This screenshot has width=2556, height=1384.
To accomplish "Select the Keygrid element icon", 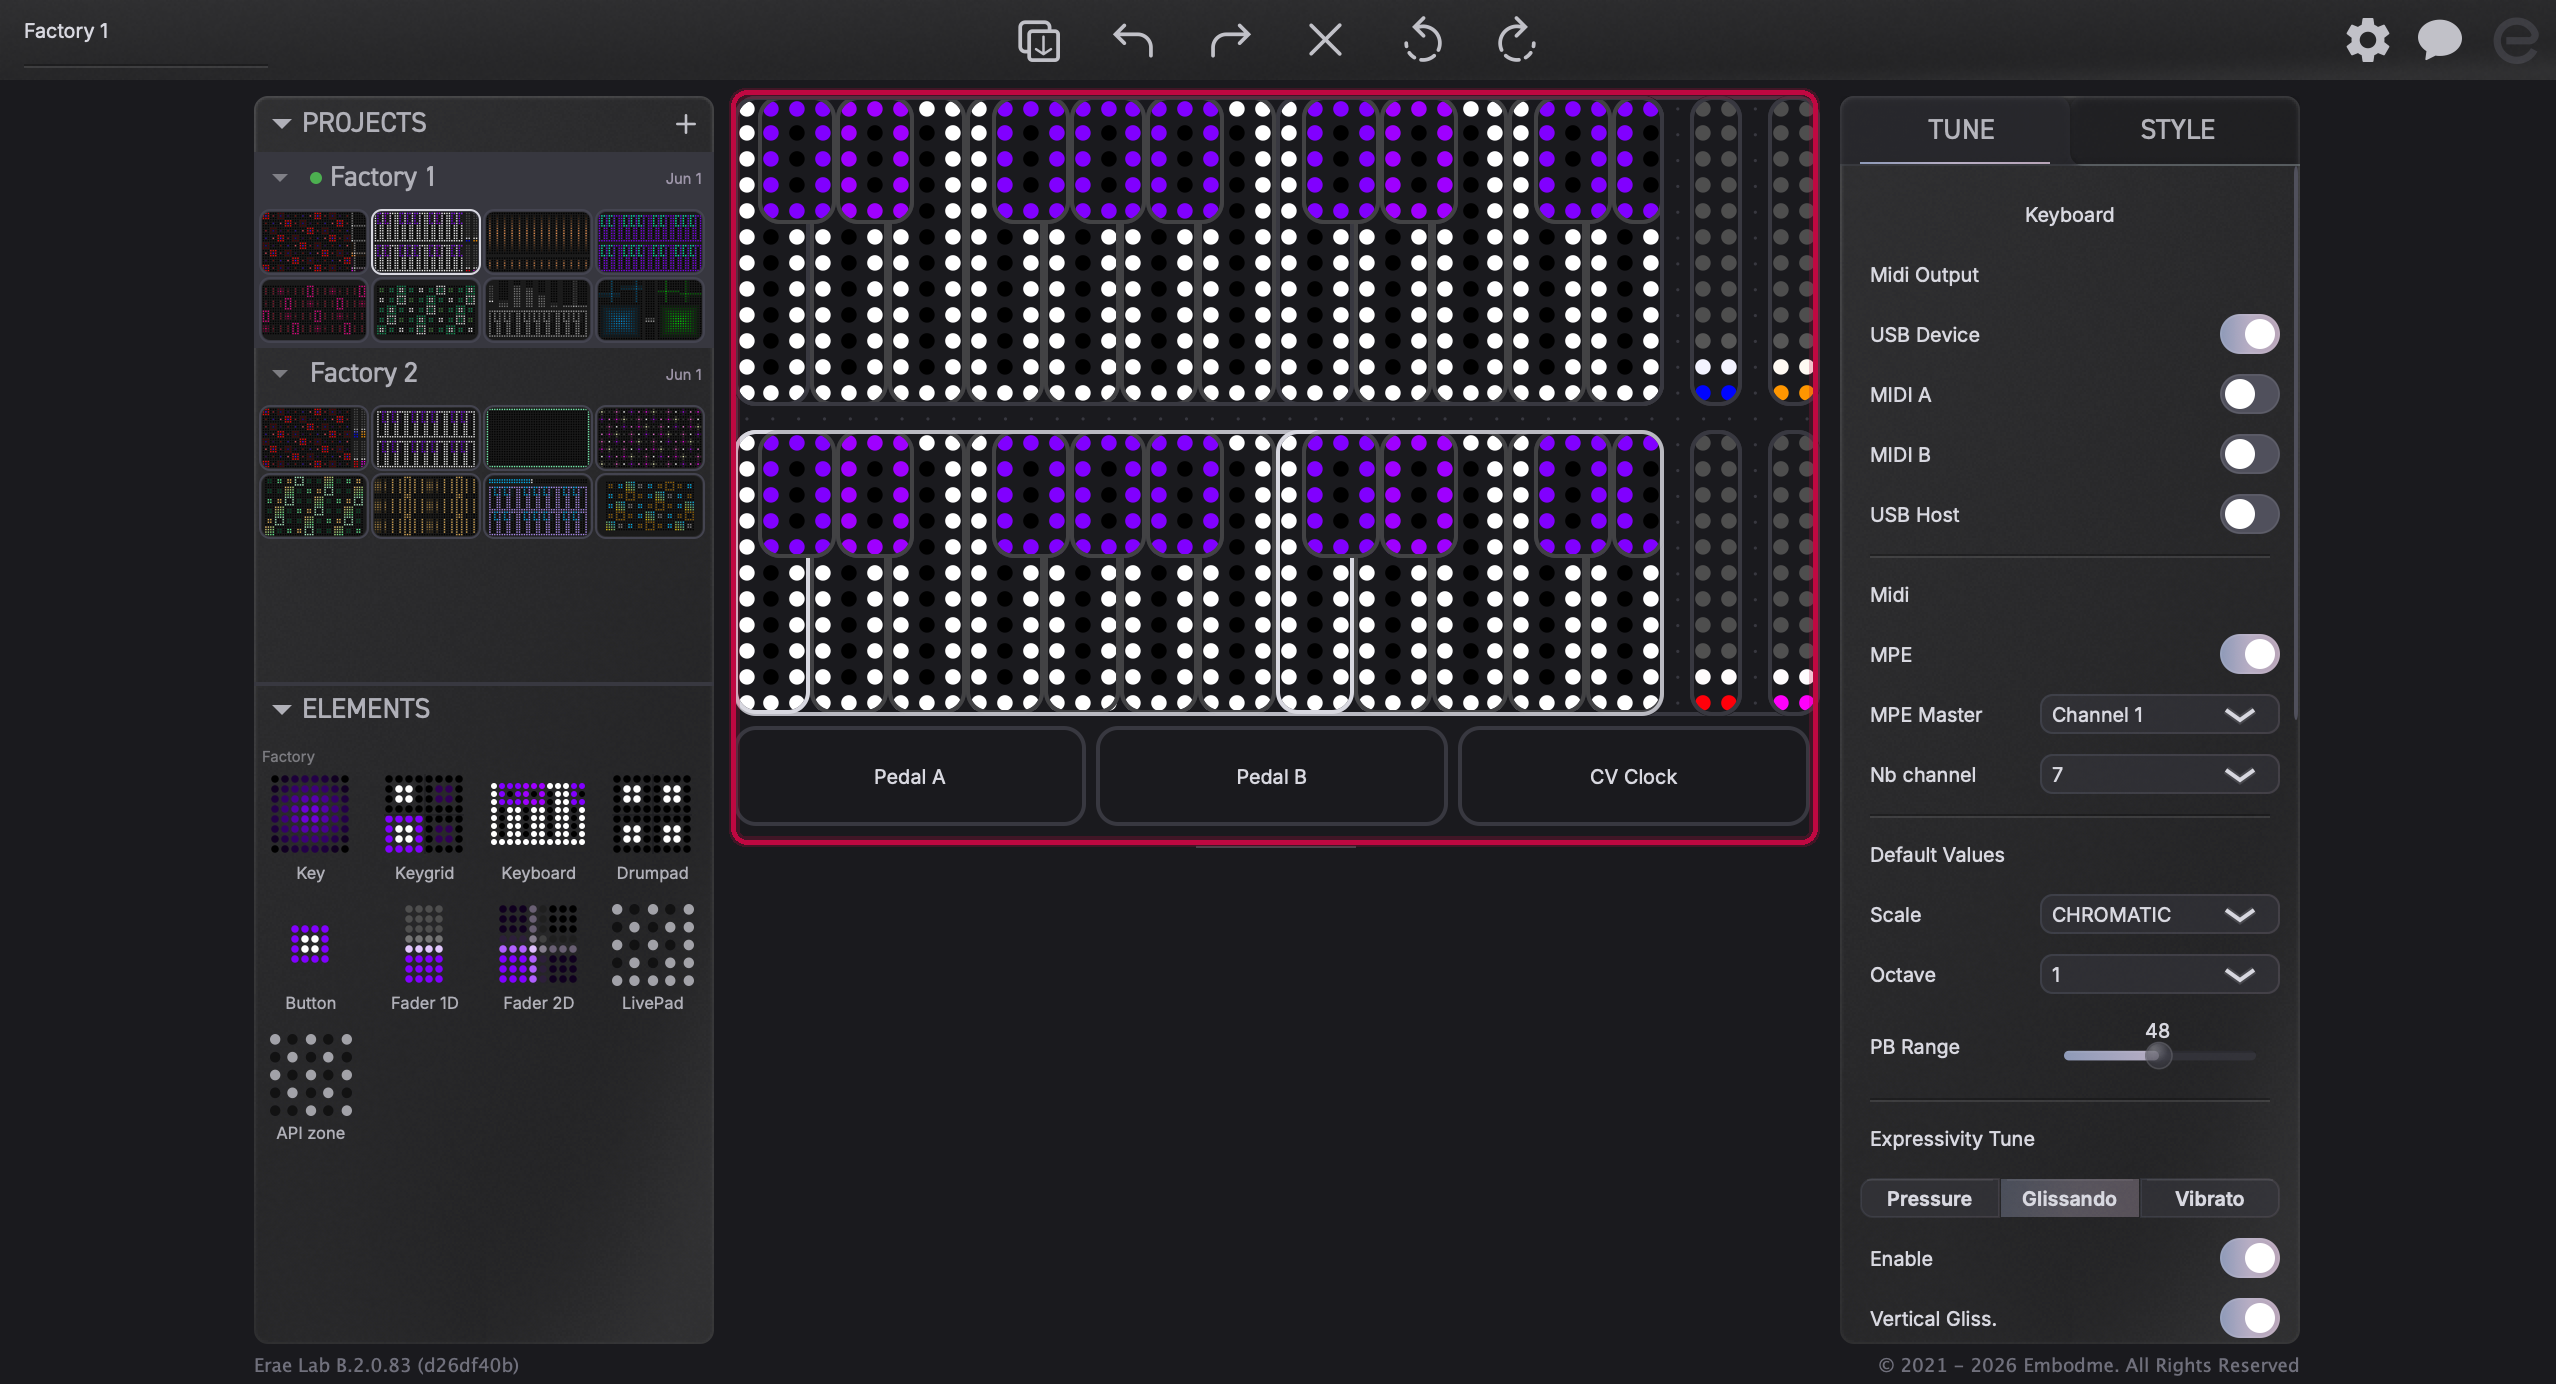I will pyautogui.click(x=424, y=814).
